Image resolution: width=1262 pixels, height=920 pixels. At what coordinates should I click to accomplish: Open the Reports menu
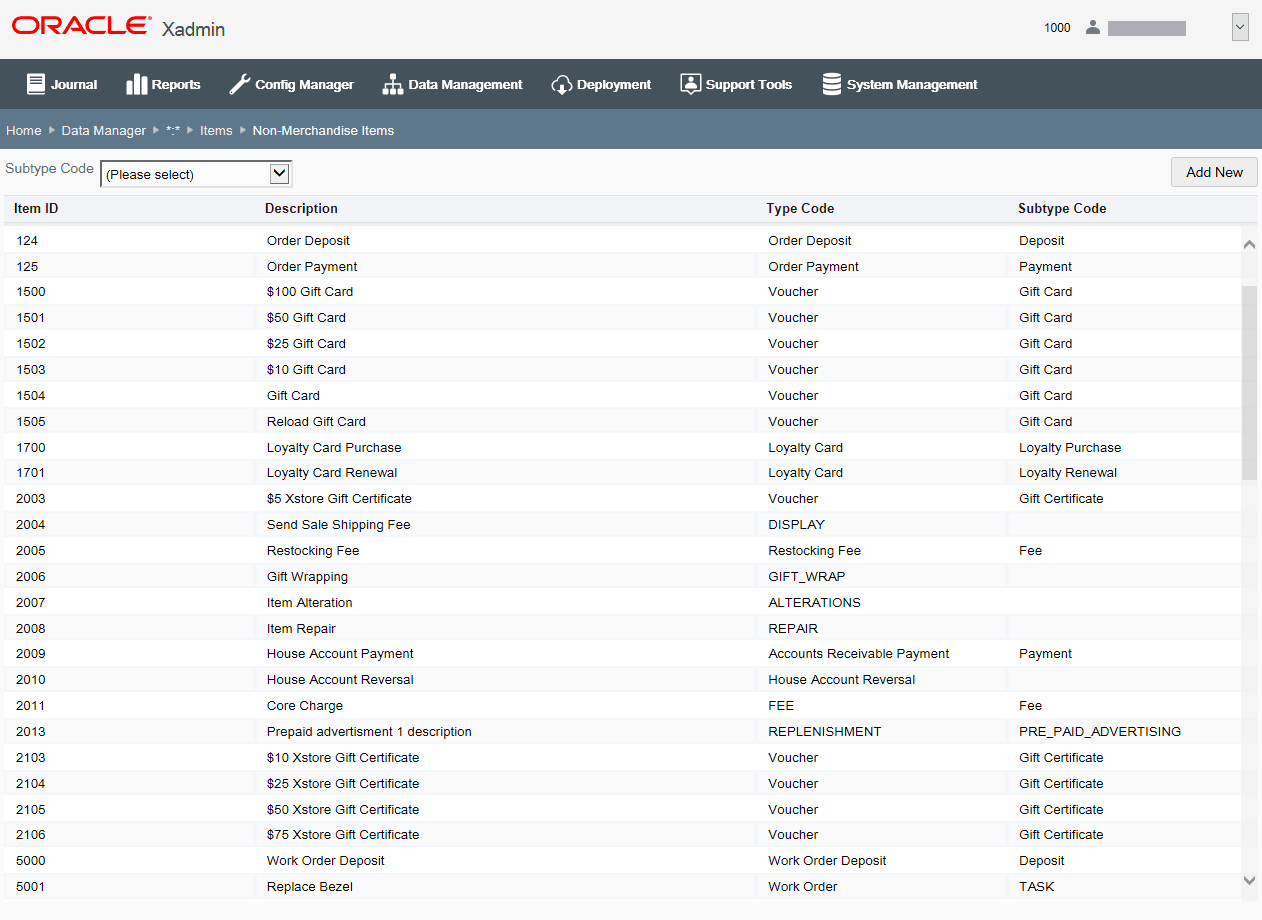(164, 84)
